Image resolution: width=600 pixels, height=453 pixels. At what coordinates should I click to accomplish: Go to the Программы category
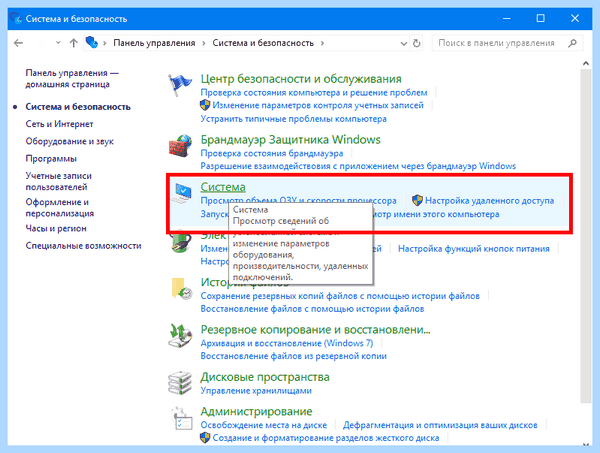click(x=51, y=158)
